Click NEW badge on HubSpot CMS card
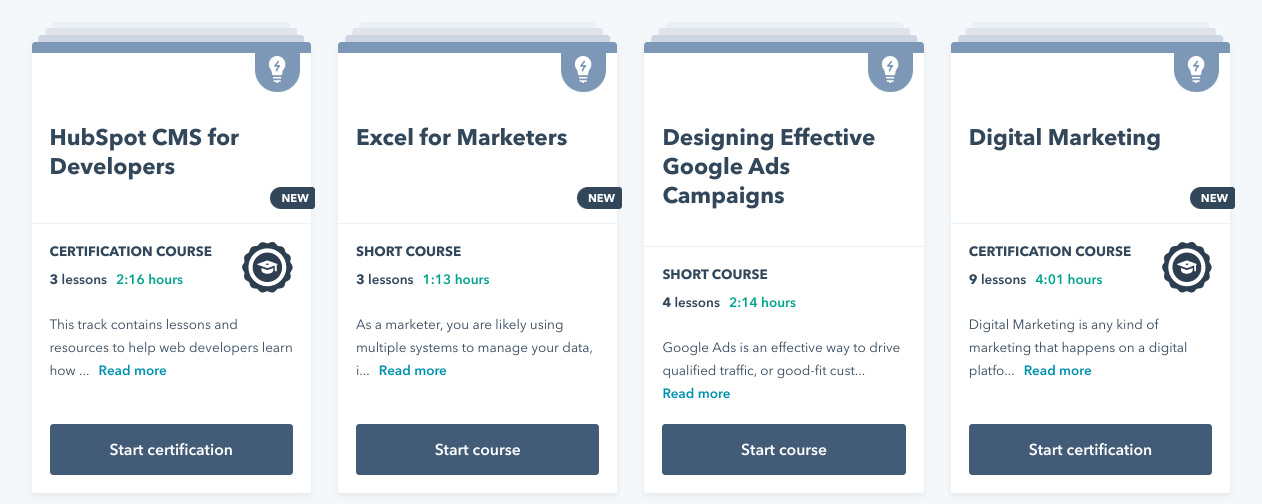Screen dimensions: 1262x504 coord(294,198)
